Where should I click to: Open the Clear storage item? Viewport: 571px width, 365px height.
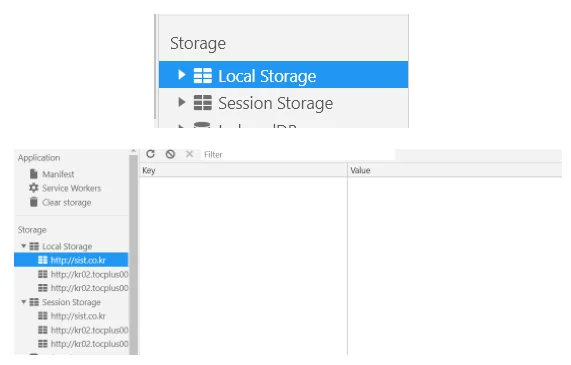click(67, 202)
